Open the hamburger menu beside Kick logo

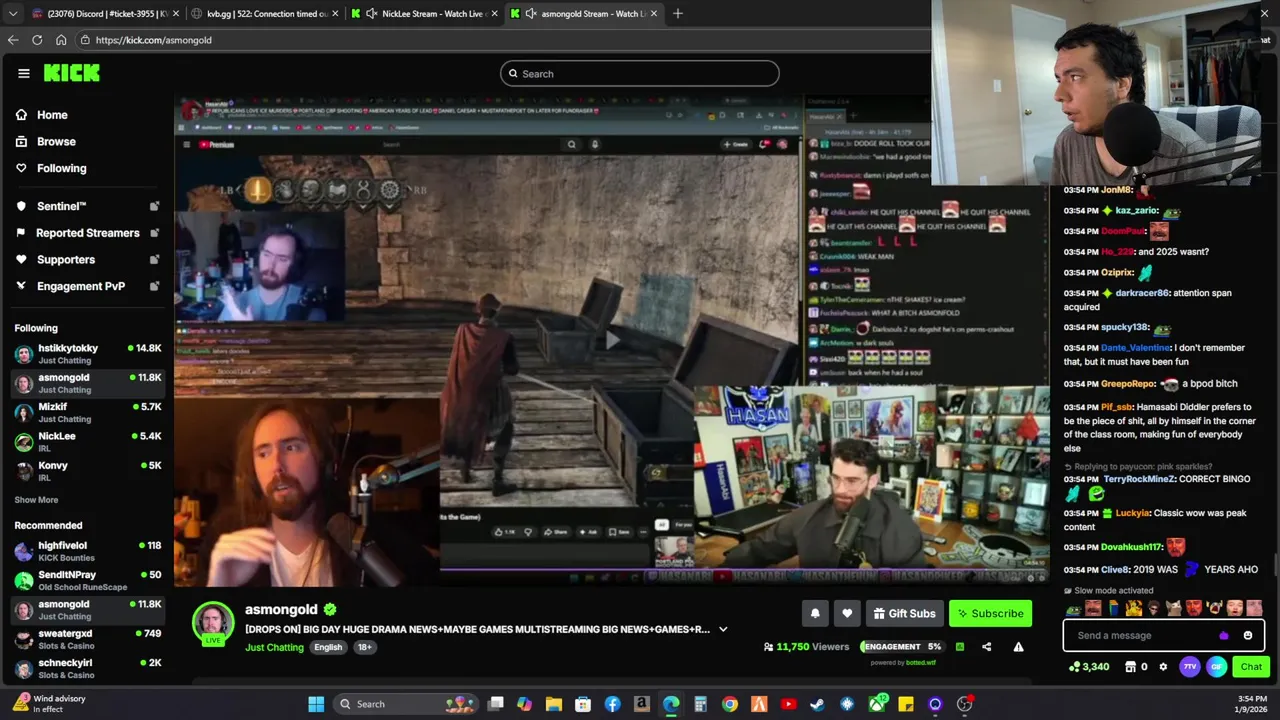click(x=23, y=73)
